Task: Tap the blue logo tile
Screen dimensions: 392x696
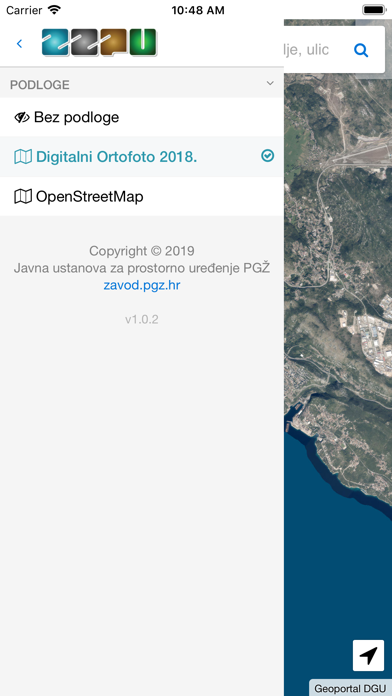Action: coord(55,42)
